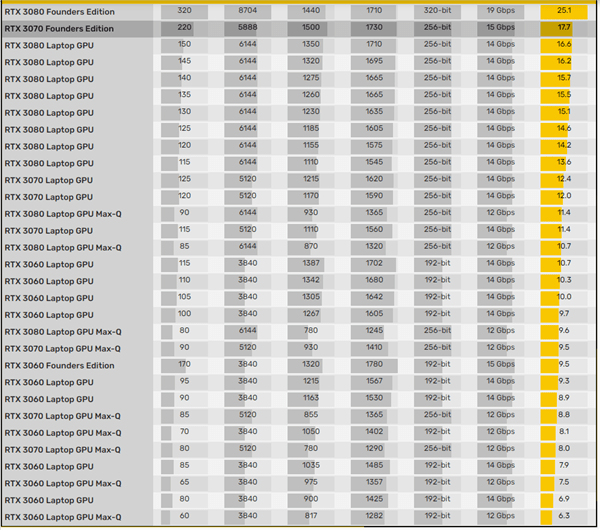Select the 220 watt power cell
The width and height of the screenshot is (600, 530).
[x=184, y=29]
